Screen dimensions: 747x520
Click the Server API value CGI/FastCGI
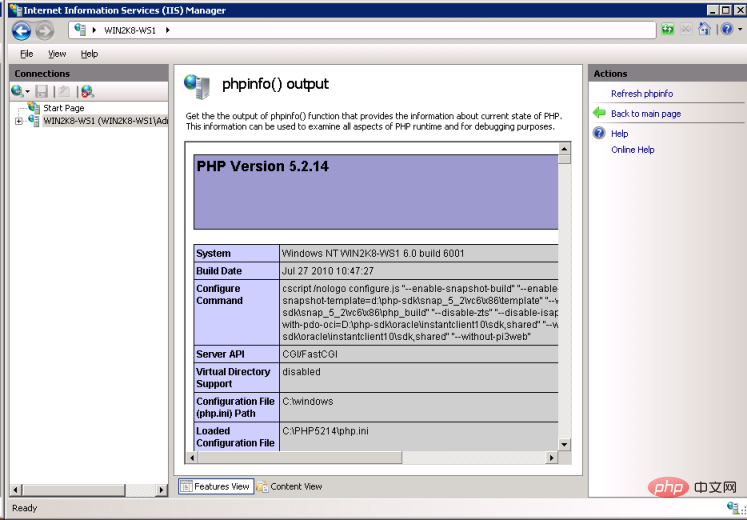point(310,354)
